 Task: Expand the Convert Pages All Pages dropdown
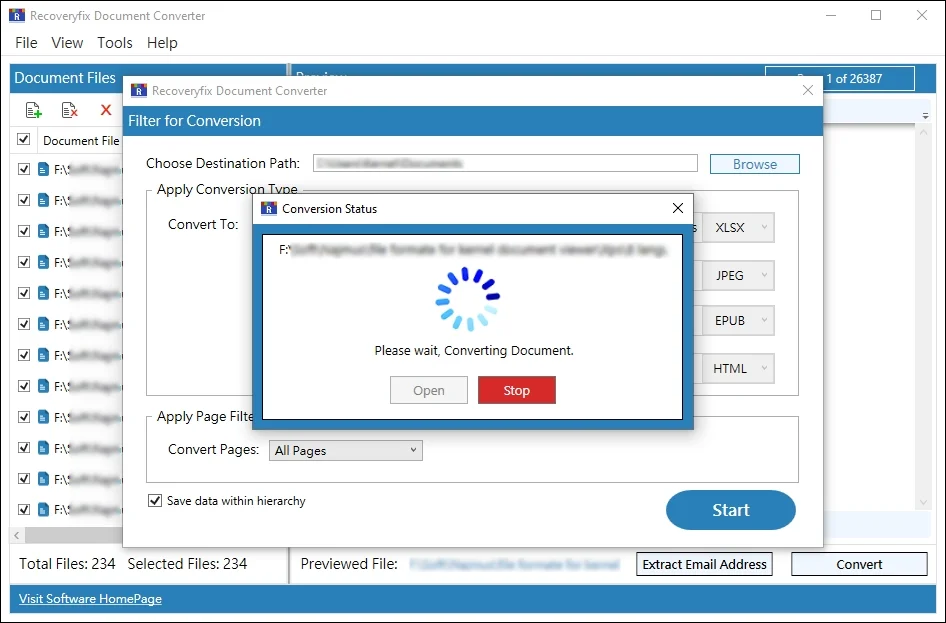pos(346,451)
